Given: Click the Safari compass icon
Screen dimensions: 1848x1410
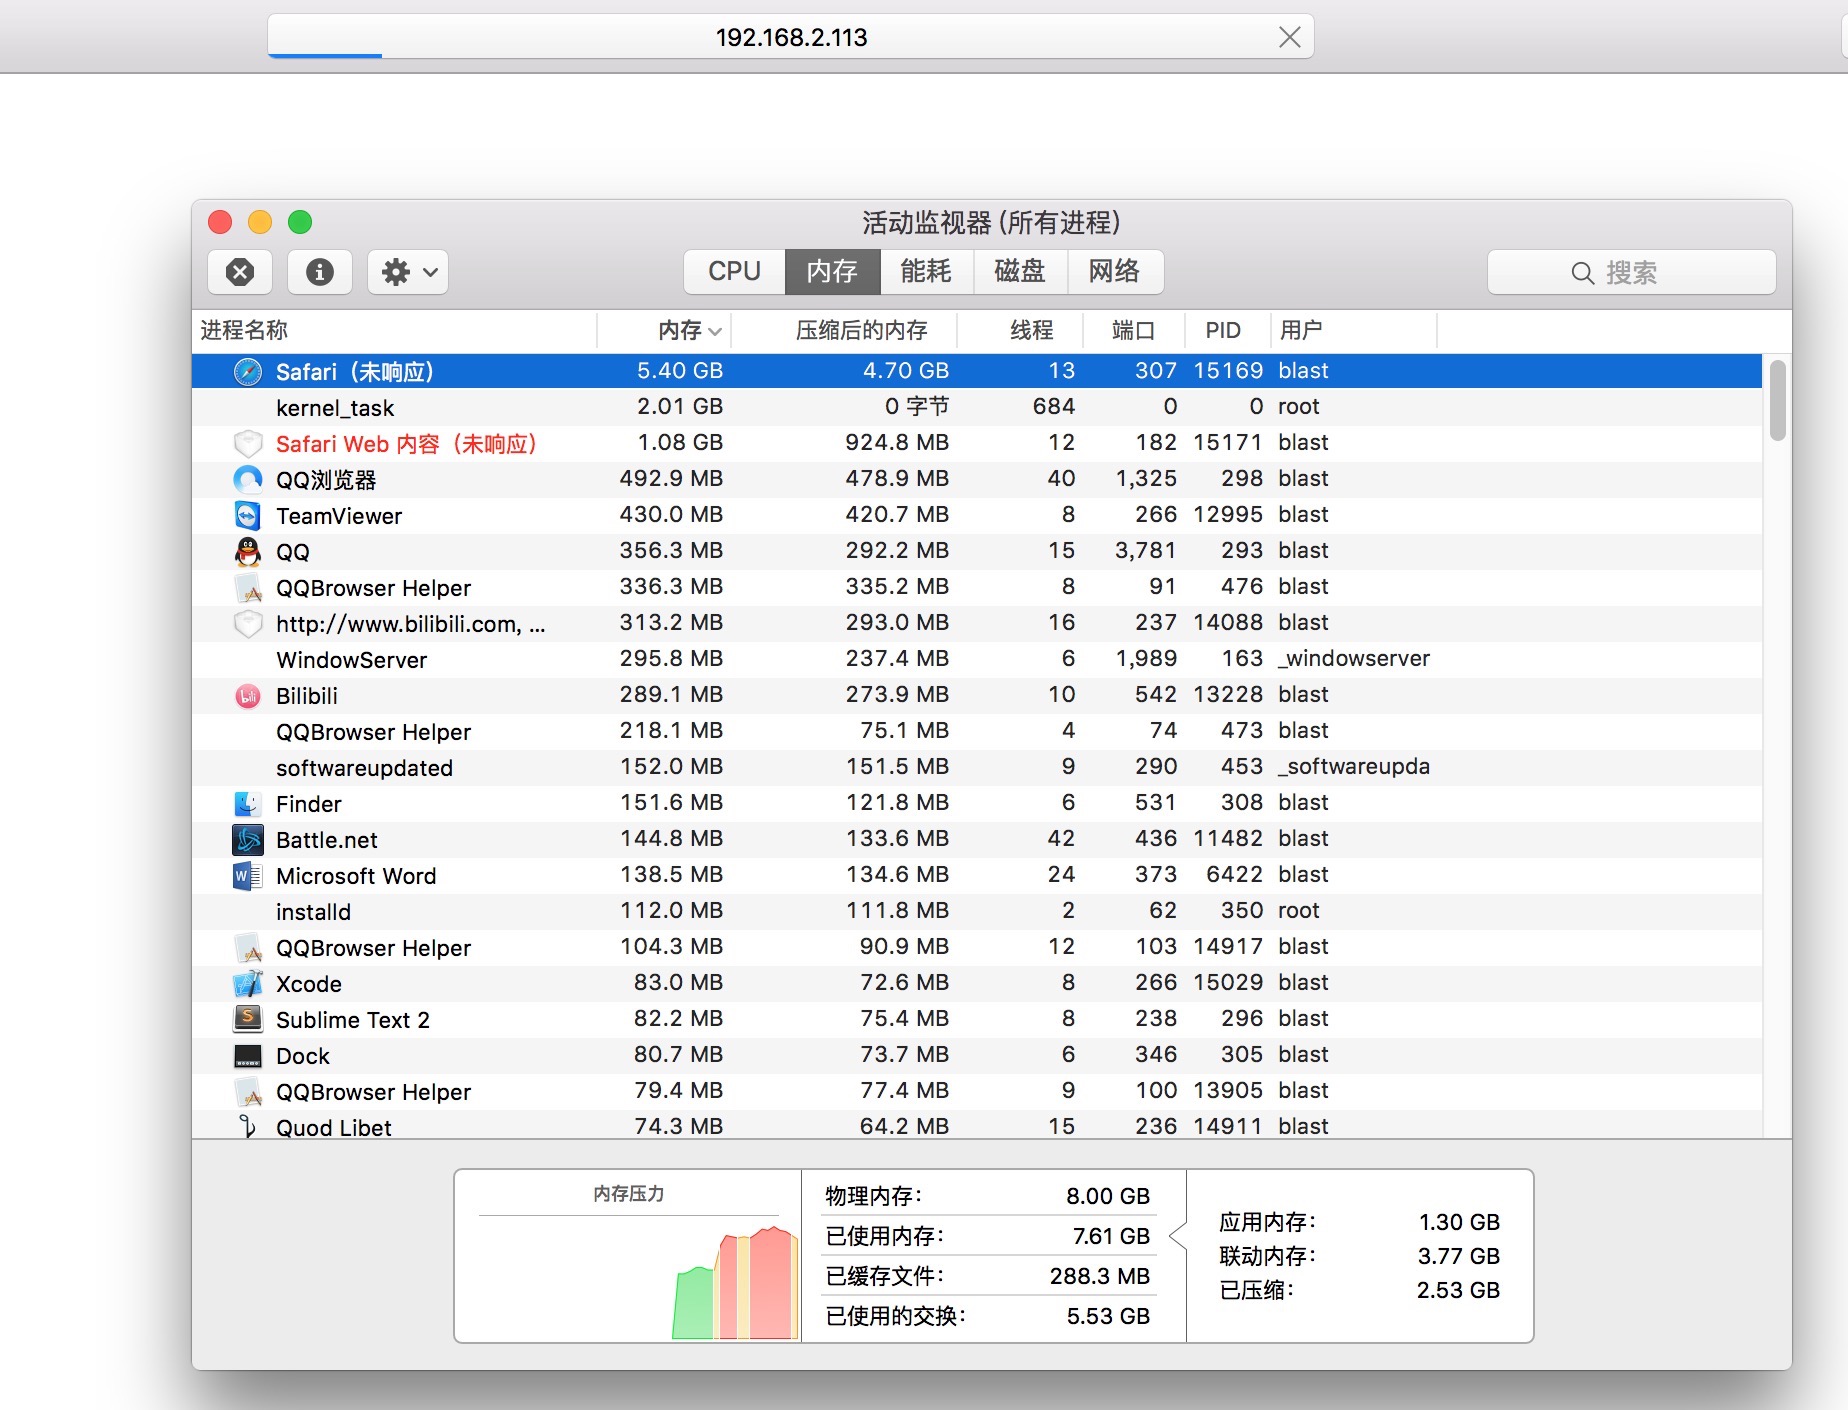Looking at the screenshot, I should click(248, 372).
